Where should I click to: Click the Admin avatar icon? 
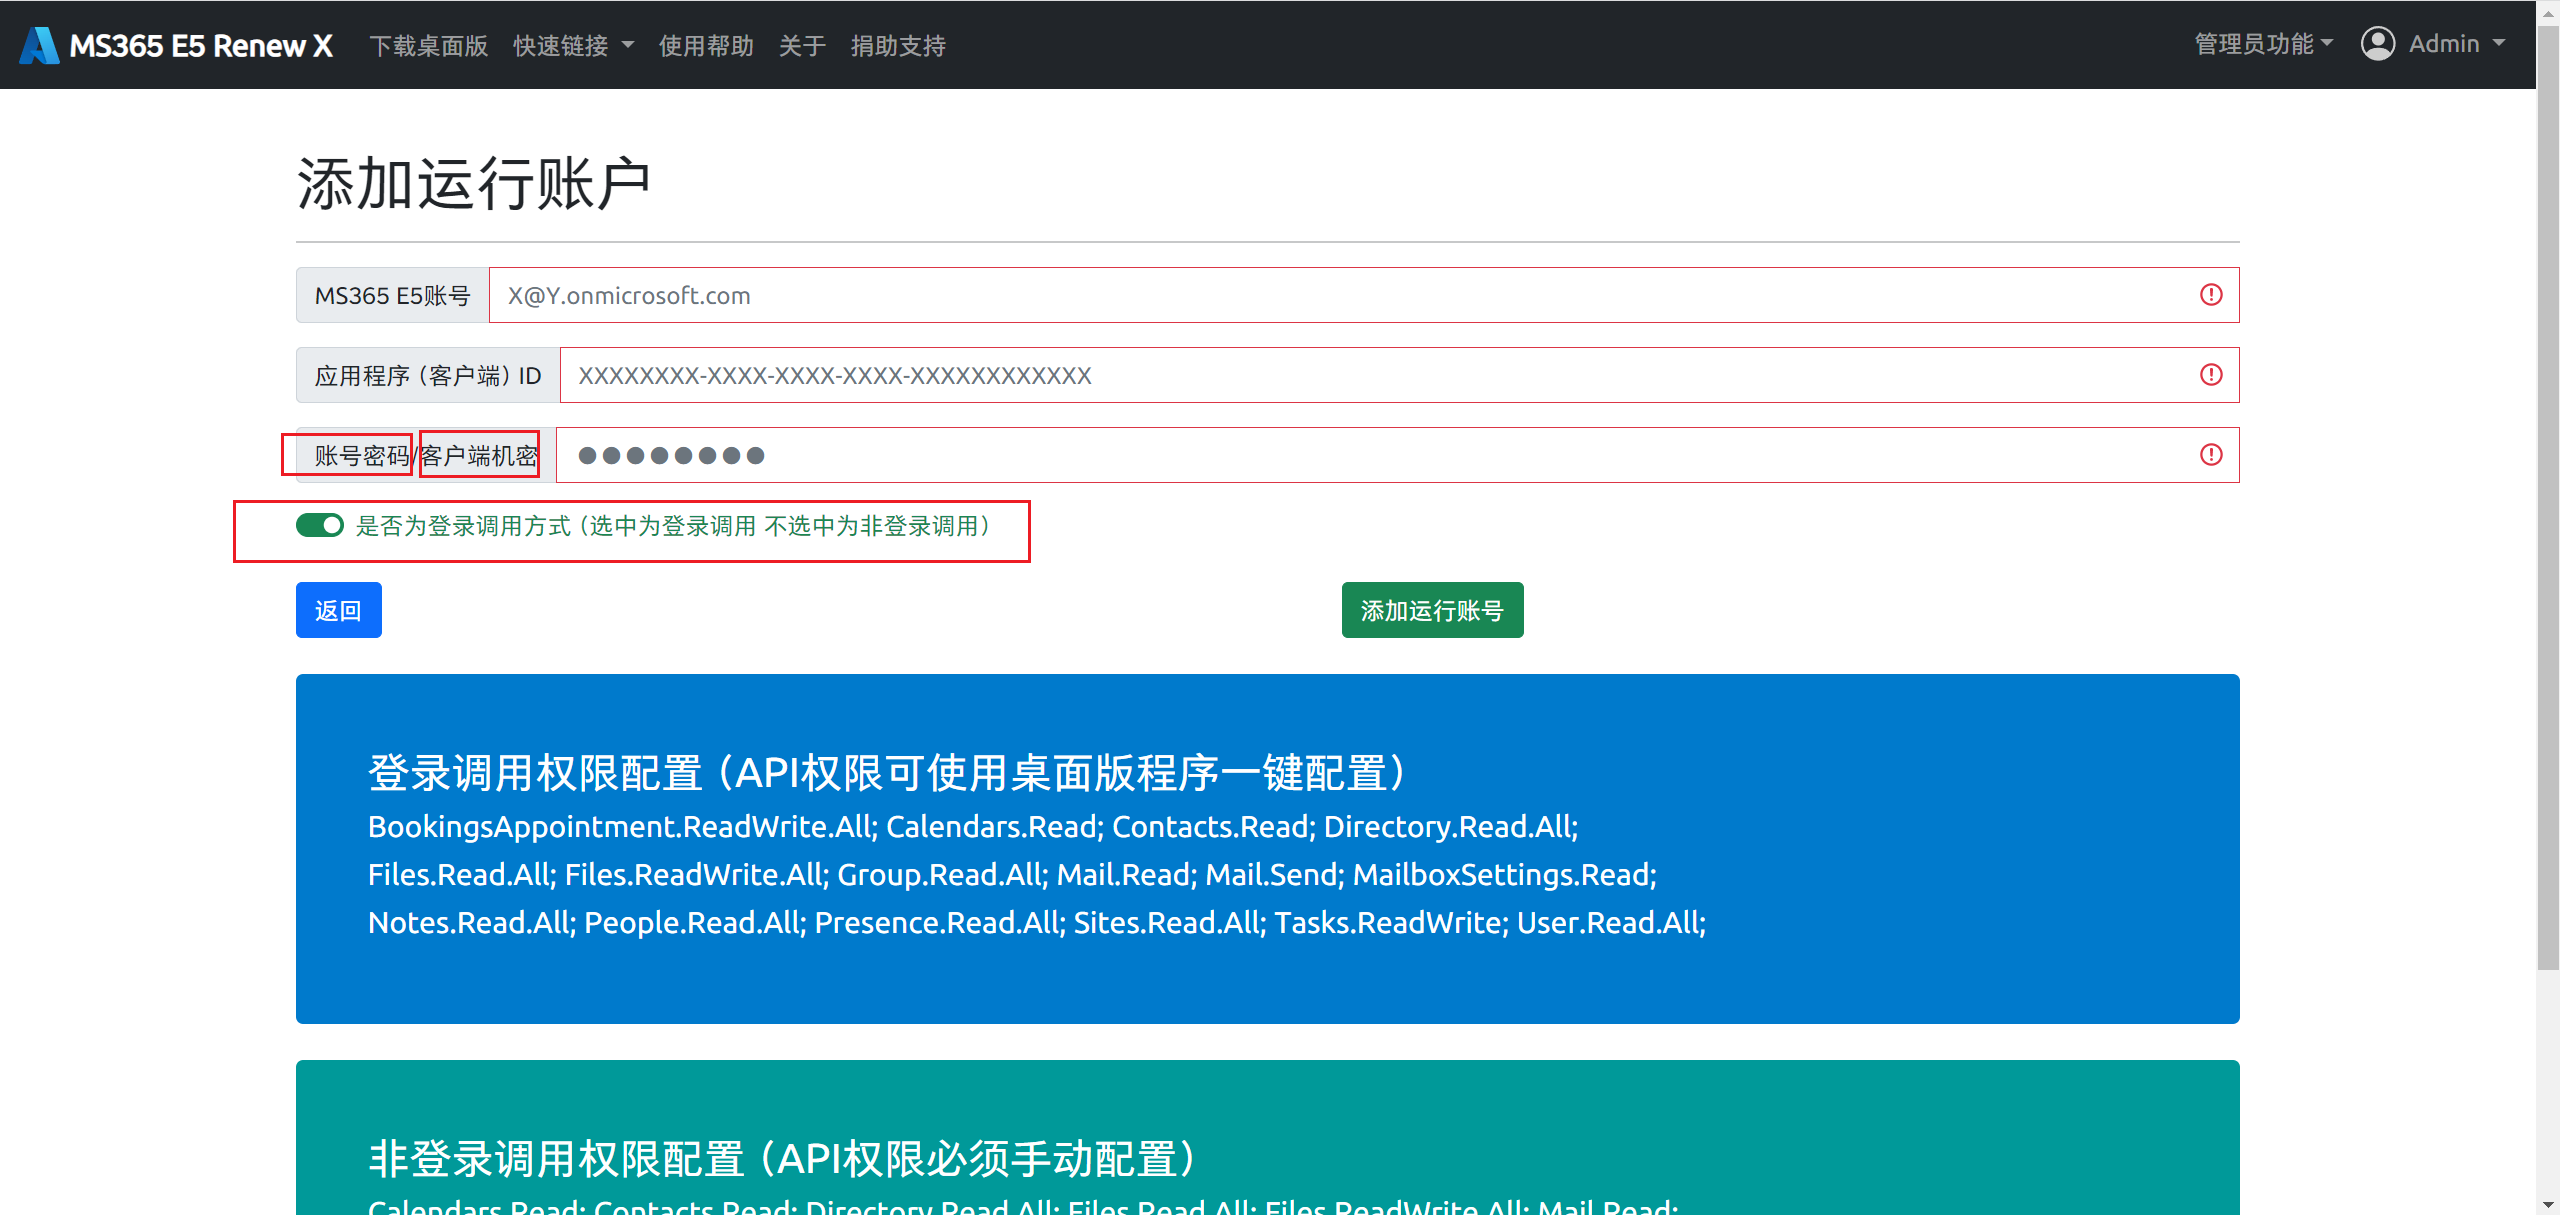click(x=2378, y=44)
